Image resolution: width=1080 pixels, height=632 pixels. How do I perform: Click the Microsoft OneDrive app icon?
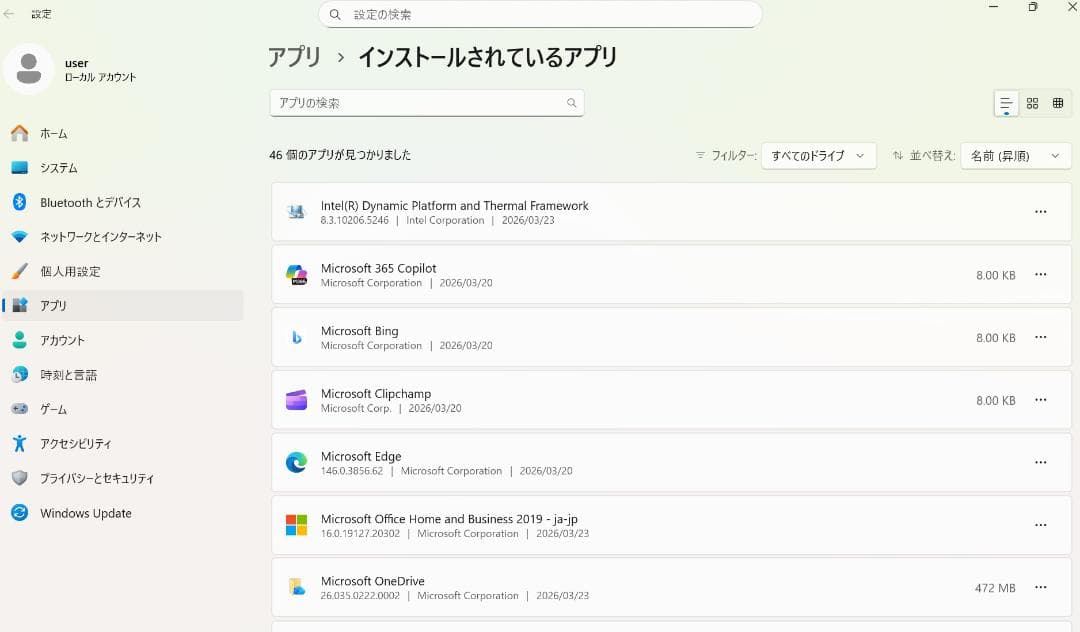296,587
